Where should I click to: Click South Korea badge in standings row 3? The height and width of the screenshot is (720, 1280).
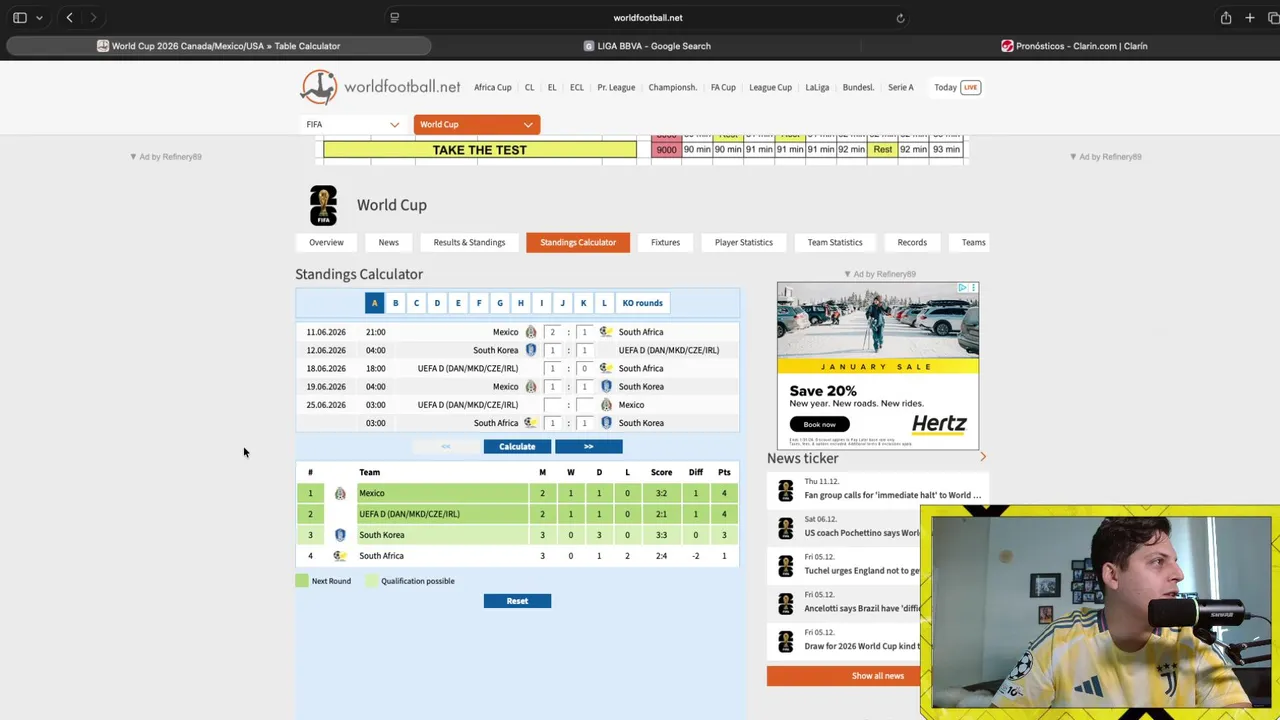340,535
